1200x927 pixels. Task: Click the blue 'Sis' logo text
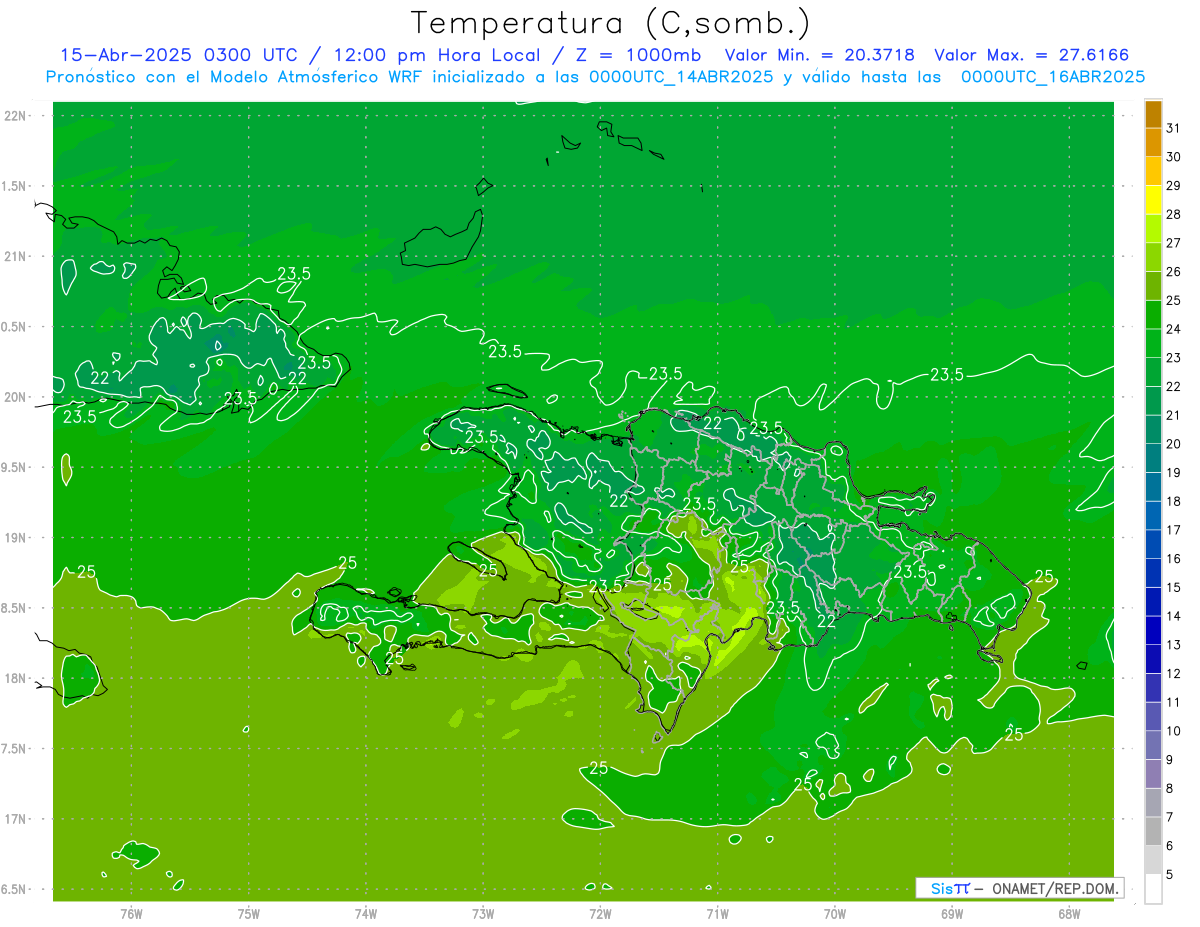943,888
